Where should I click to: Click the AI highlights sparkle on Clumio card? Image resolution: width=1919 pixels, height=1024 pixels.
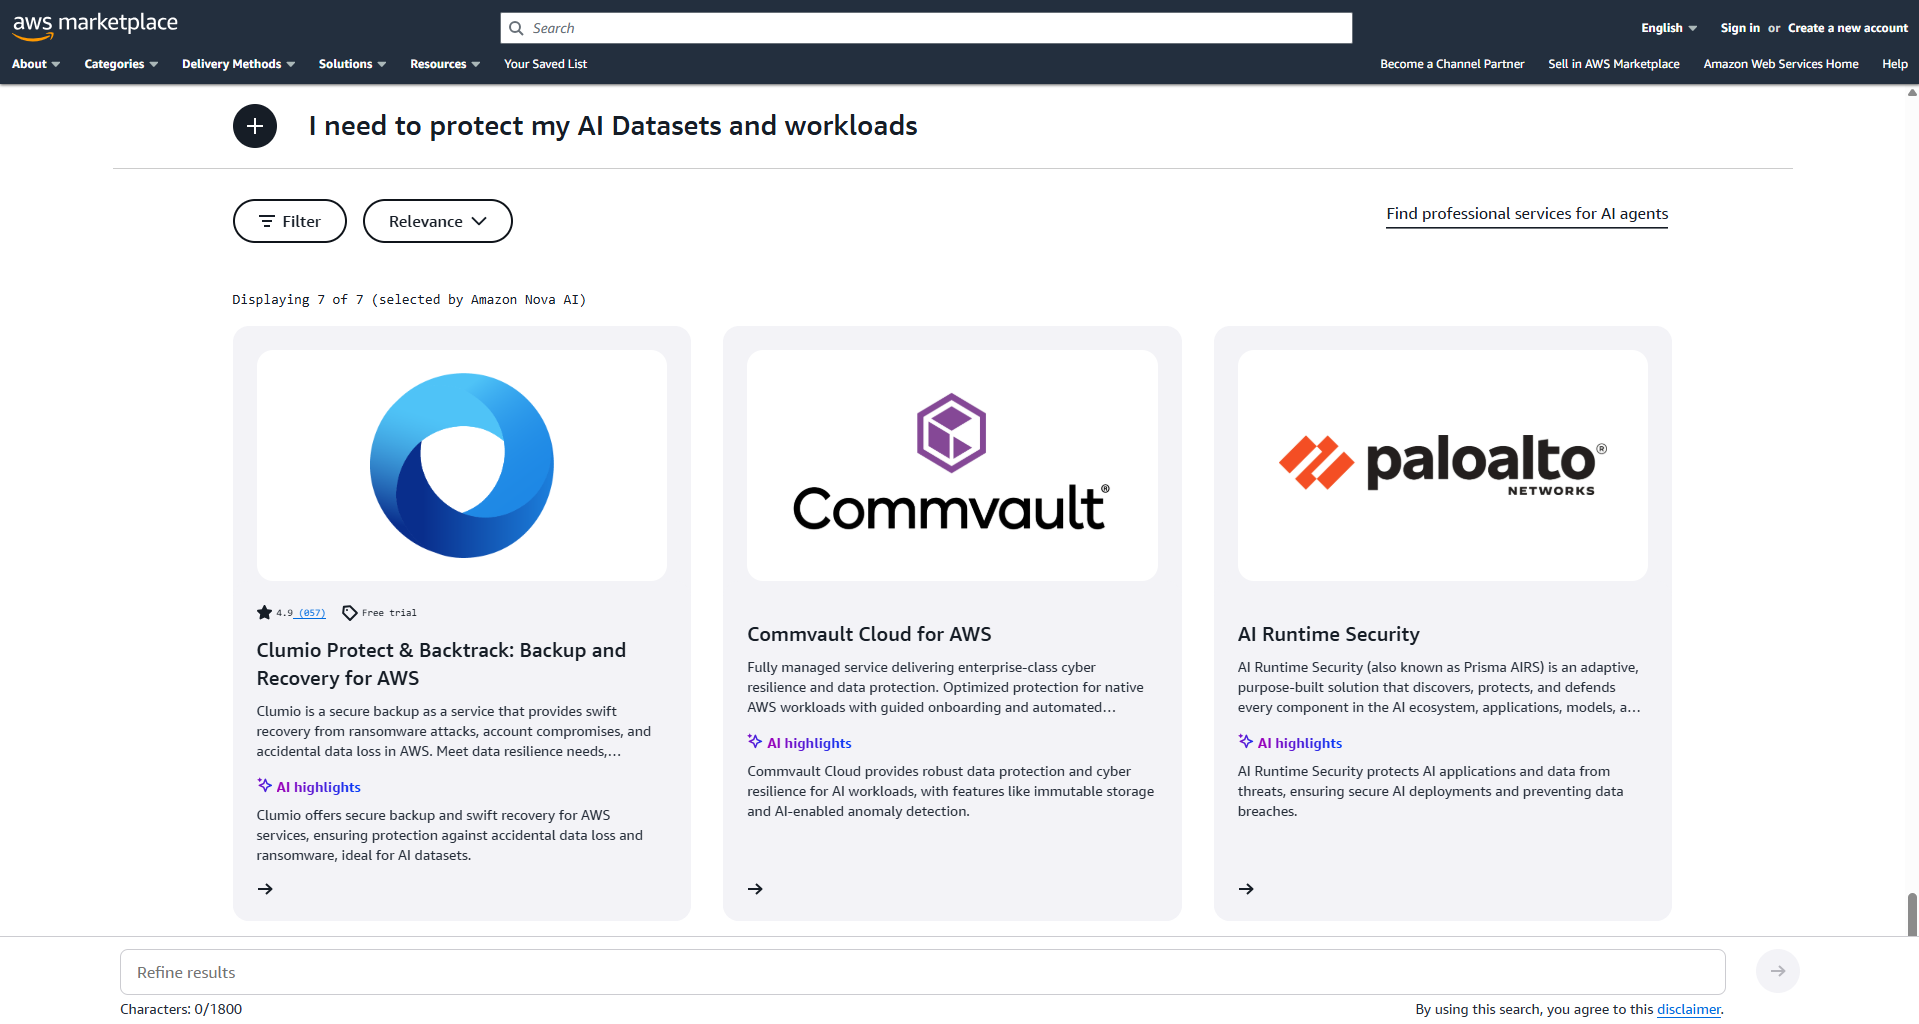[x=265, y=785]
